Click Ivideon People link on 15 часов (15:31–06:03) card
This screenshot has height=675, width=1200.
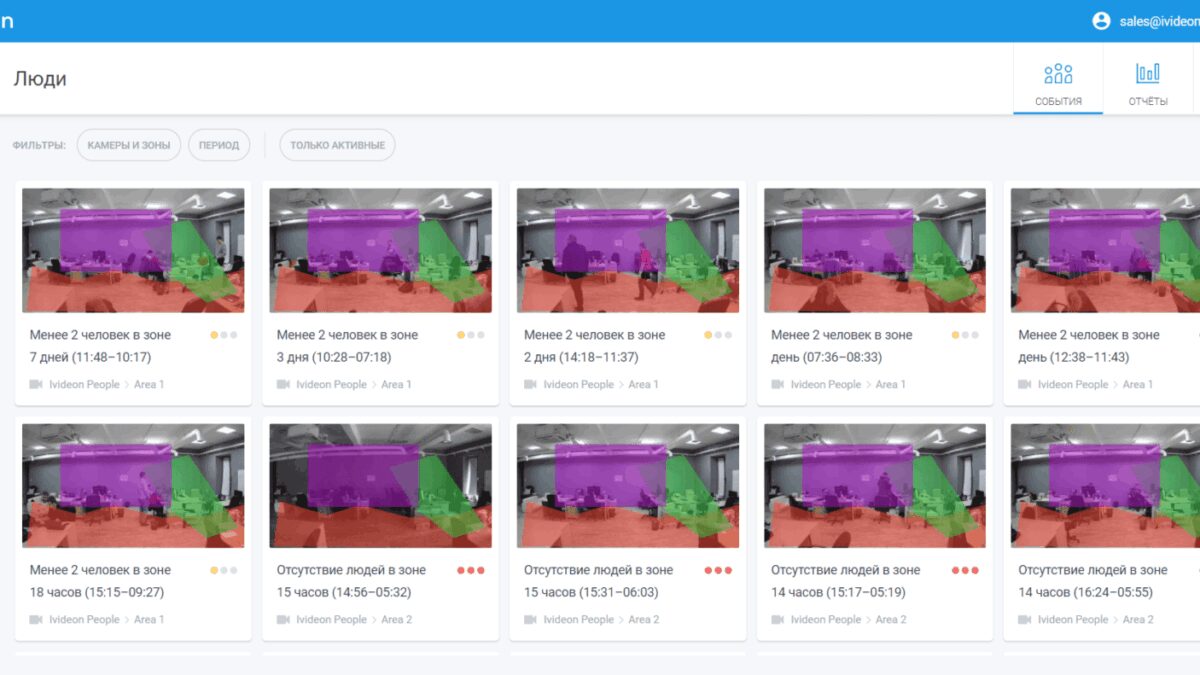(579, 619)
